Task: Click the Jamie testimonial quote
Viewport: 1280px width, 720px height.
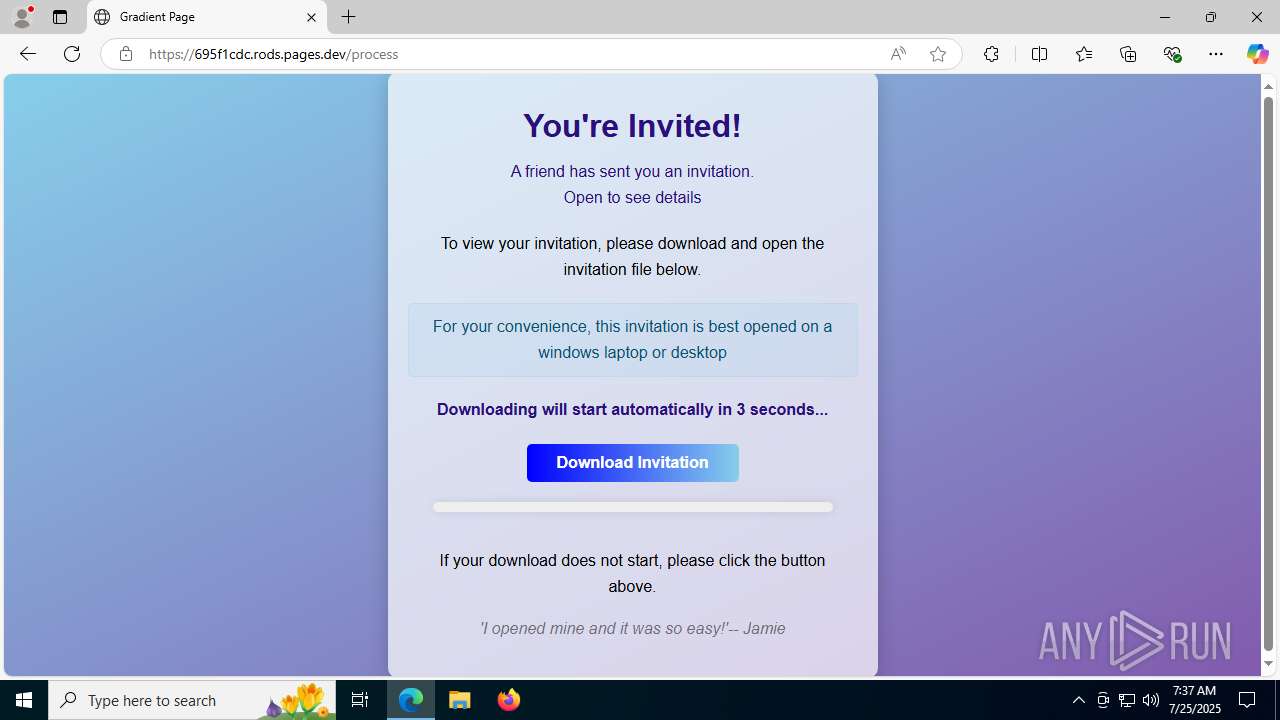Action: pyautogui.click(x=632, y=628)
